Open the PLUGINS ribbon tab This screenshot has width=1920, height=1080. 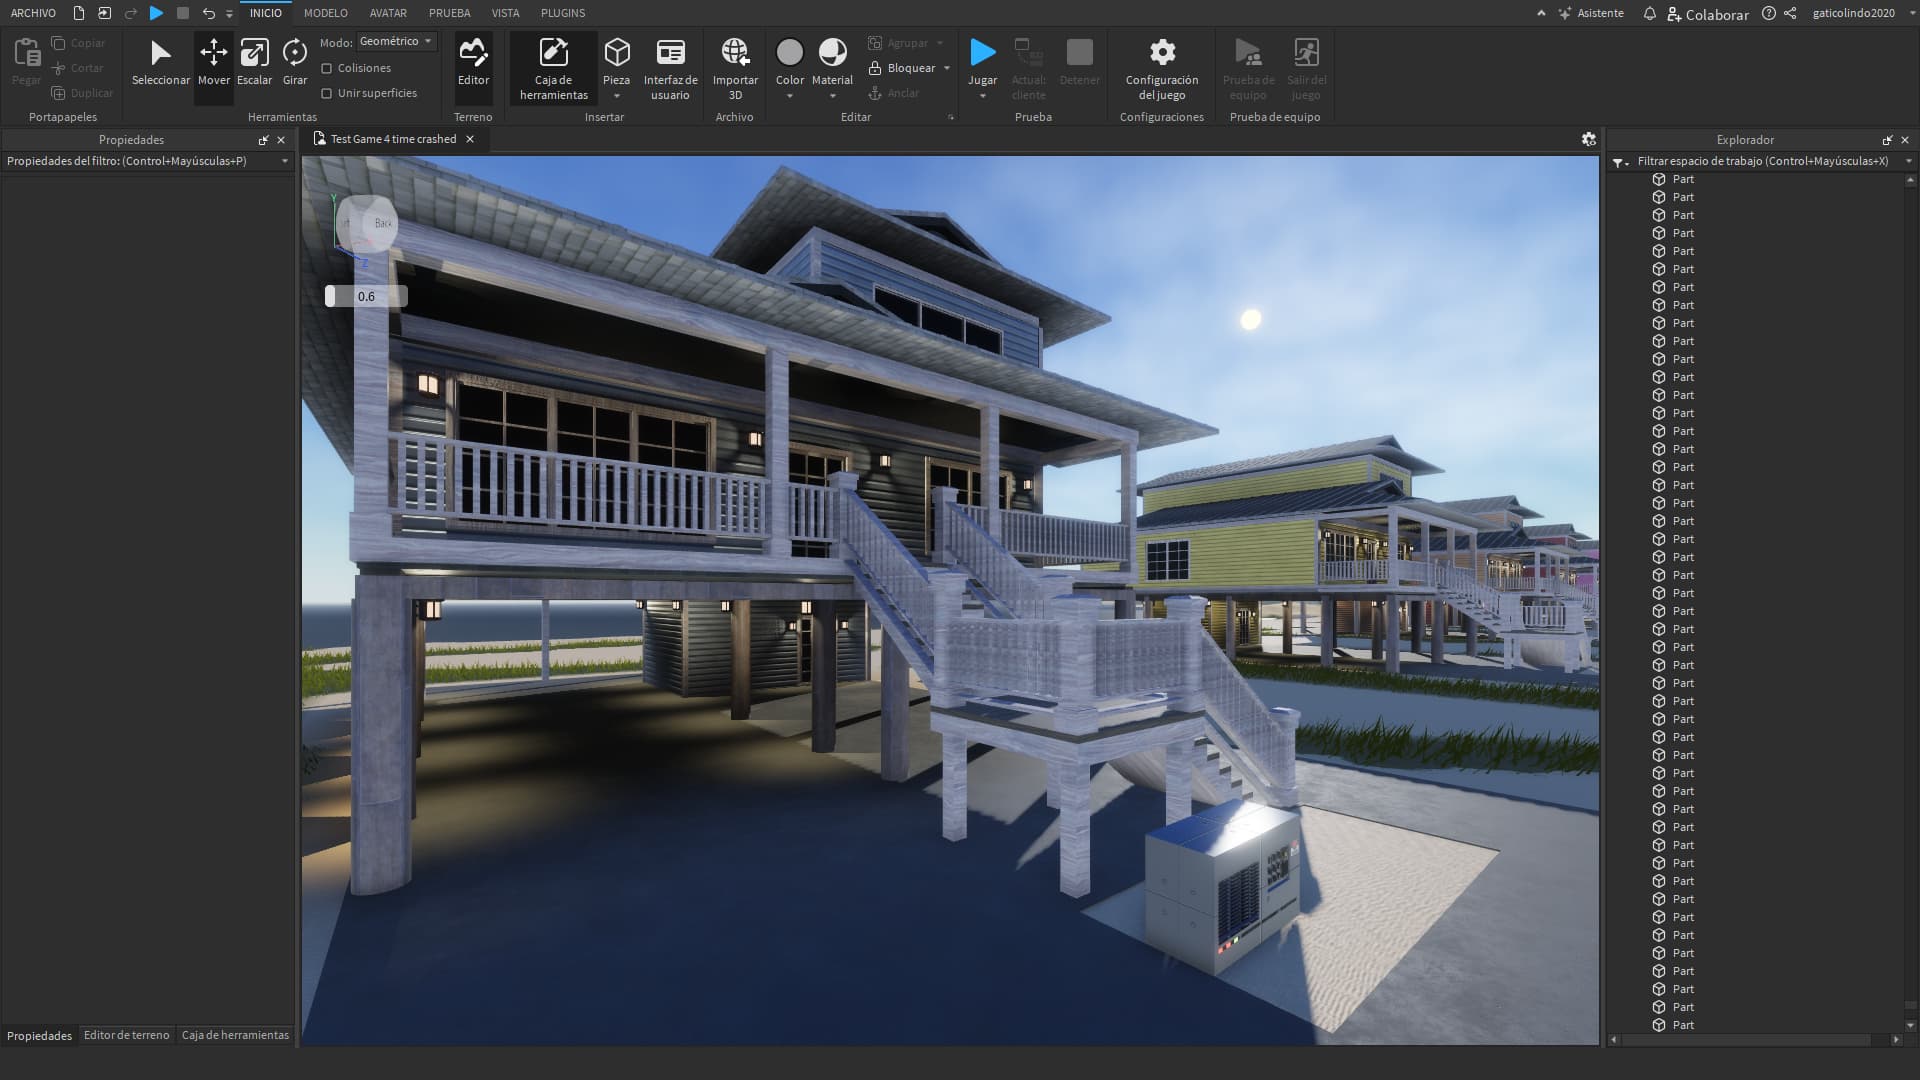[x=563, y=13]
